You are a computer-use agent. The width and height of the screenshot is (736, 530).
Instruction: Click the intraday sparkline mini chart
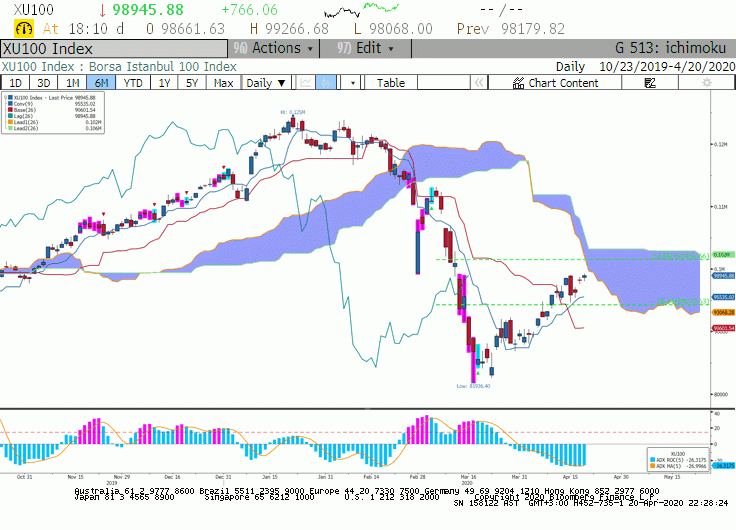[361, 9]
